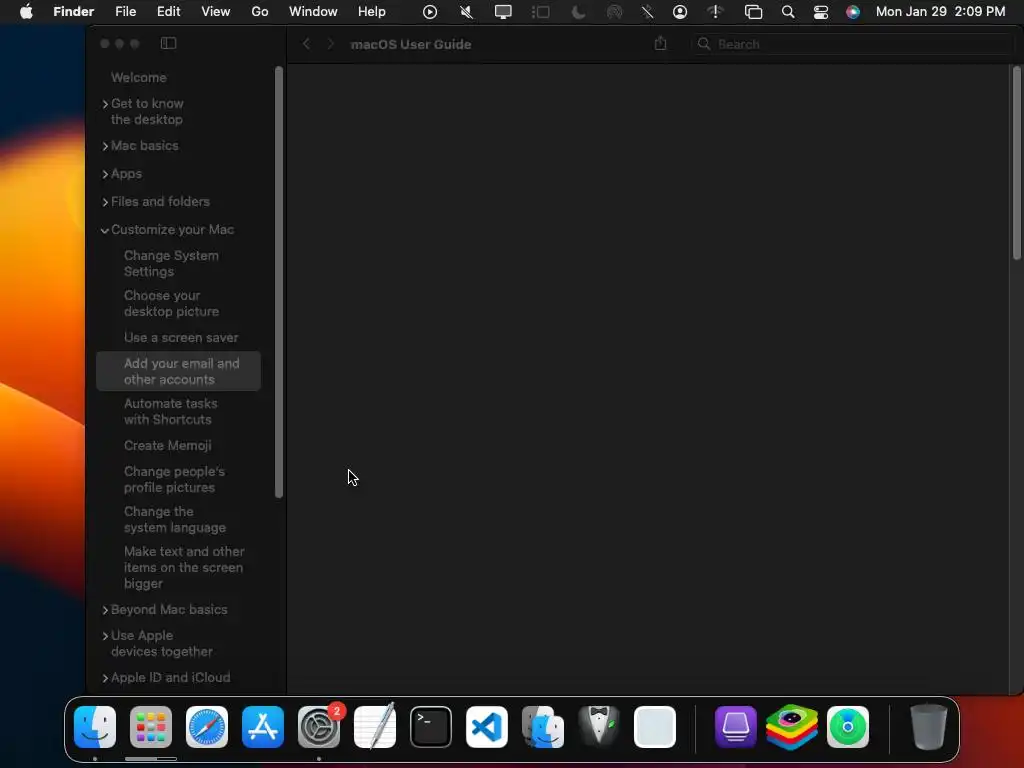Screen dimensions: 1024x768
Task: Open the Create Memoji topic
Action: pos(168,445)
